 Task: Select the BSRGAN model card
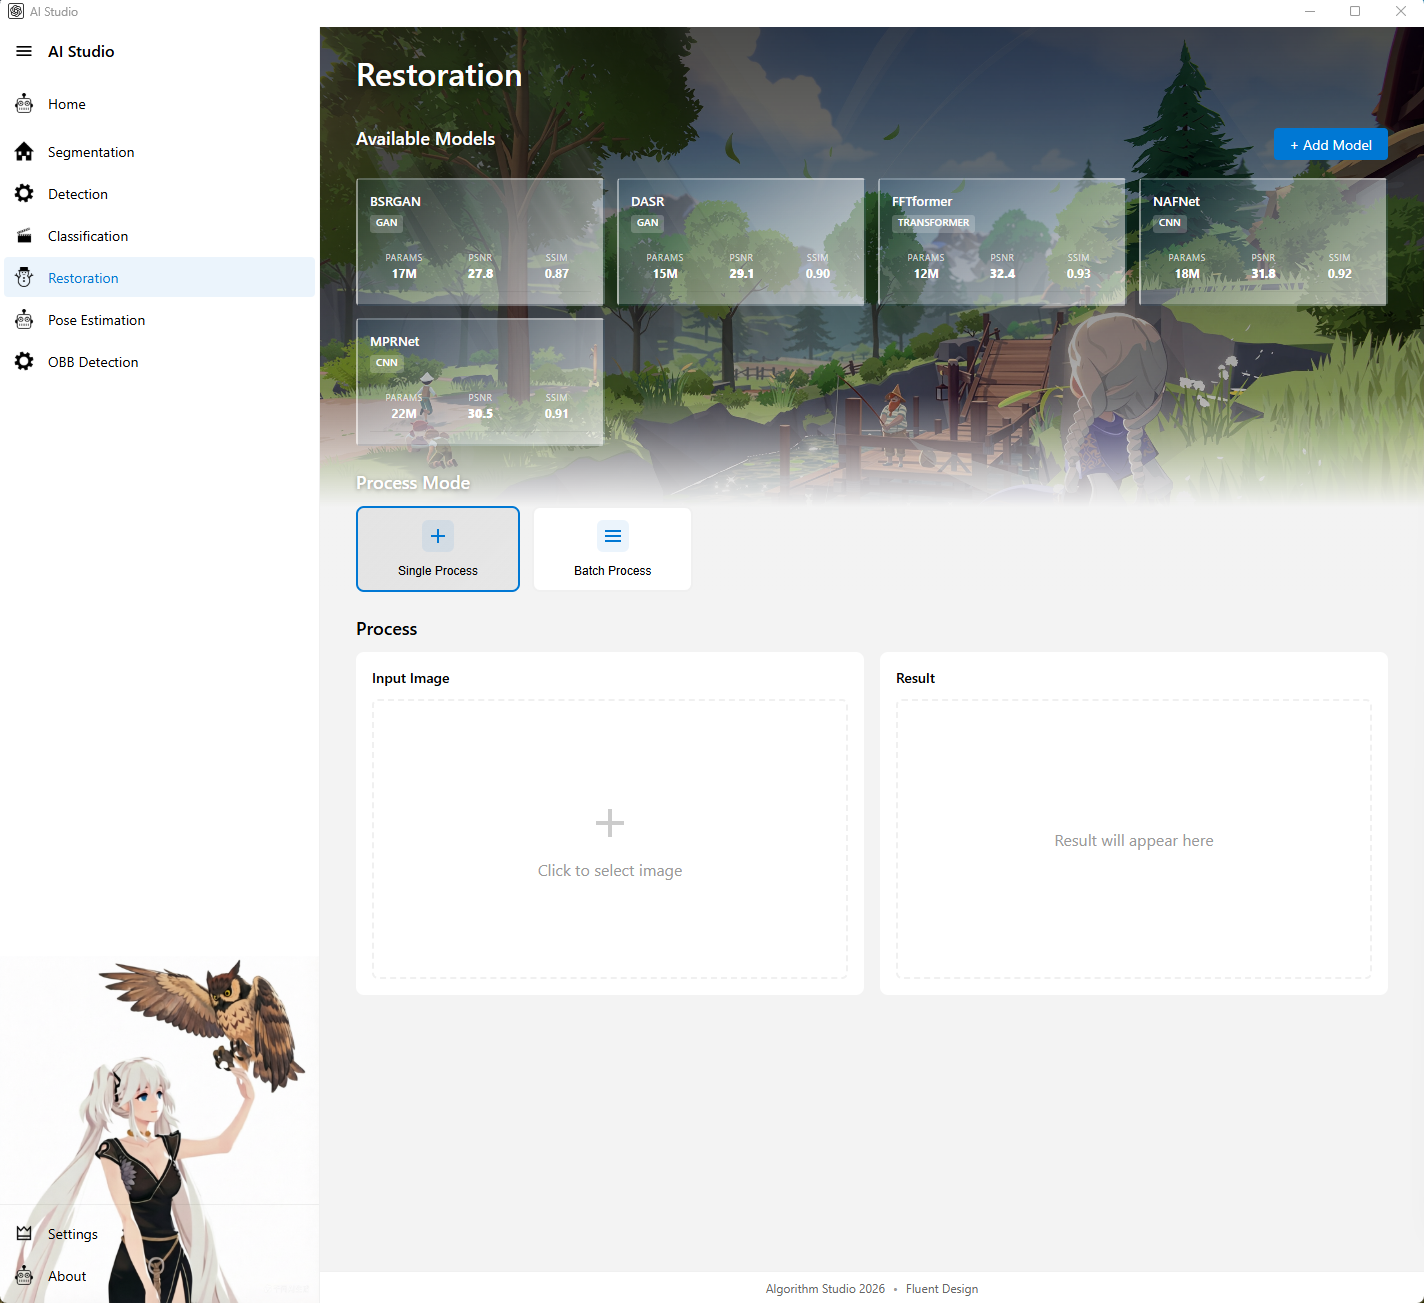tap(480, 241)
